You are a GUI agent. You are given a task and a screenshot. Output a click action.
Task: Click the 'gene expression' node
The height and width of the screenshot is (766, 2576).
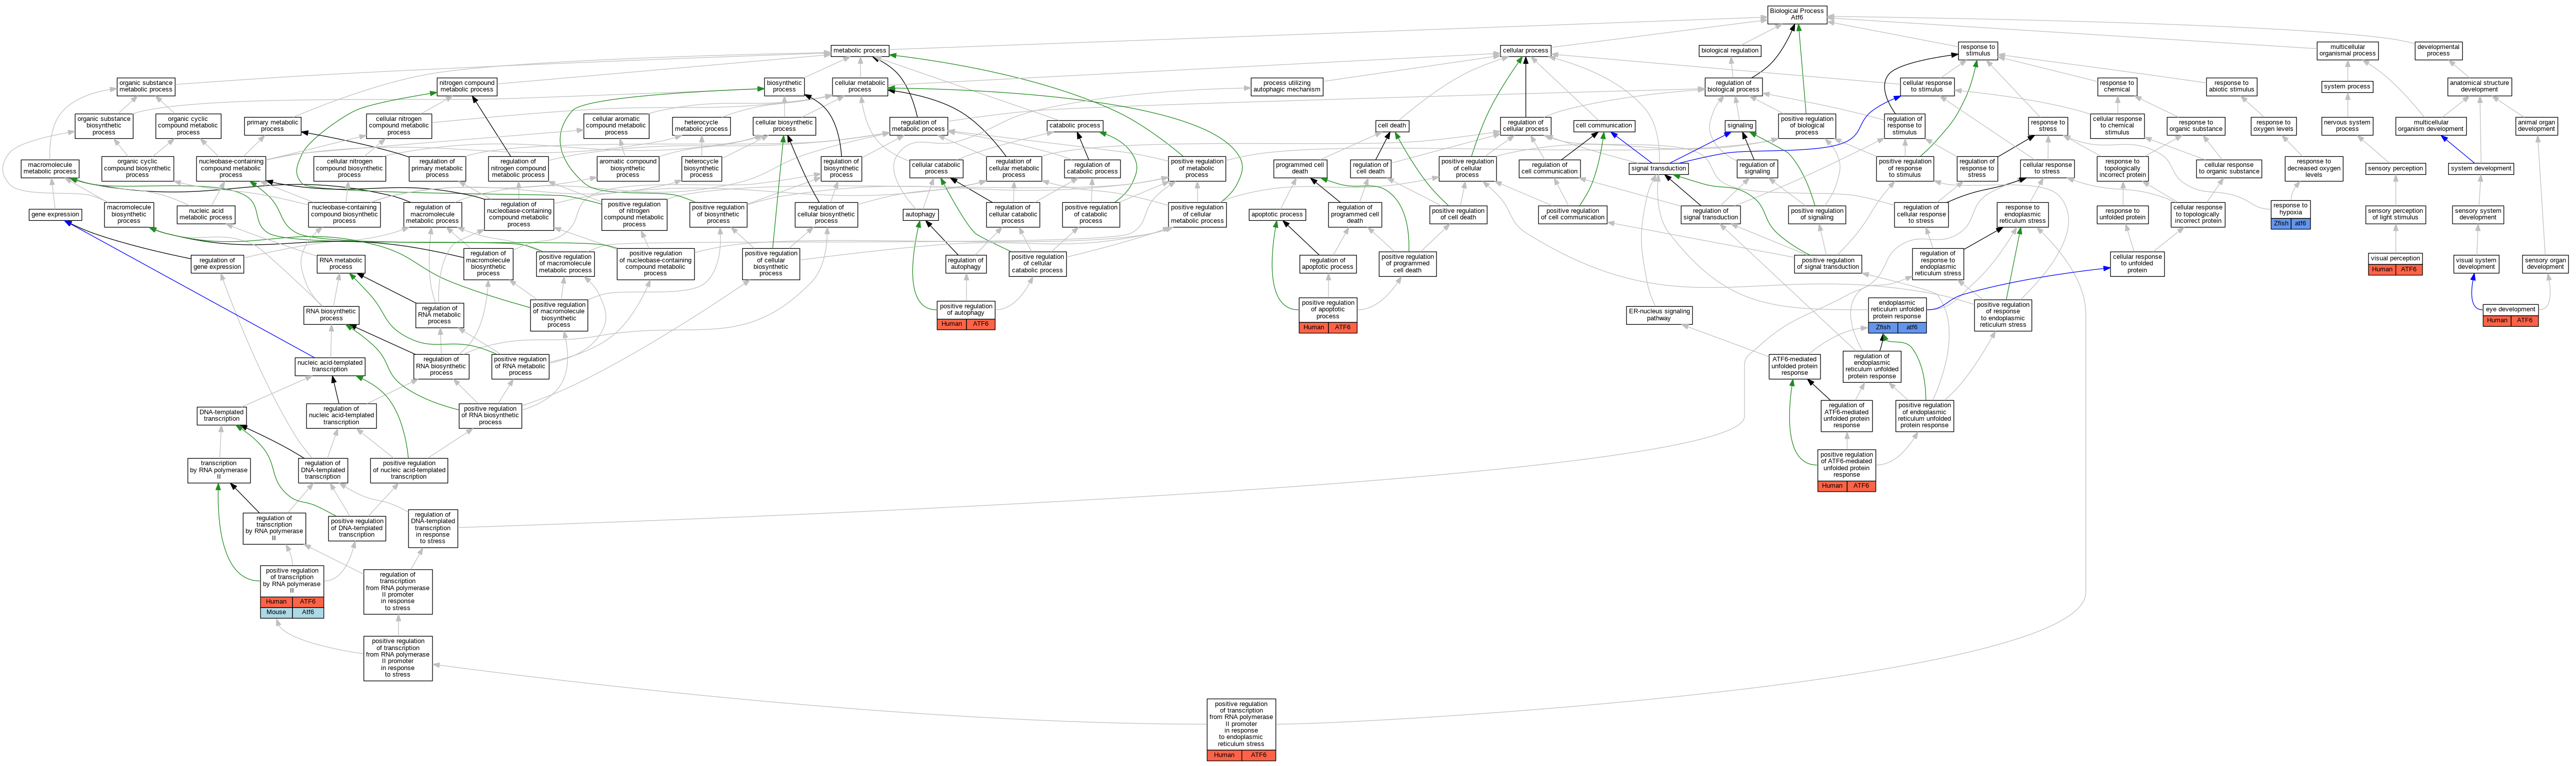pos(55,214)
